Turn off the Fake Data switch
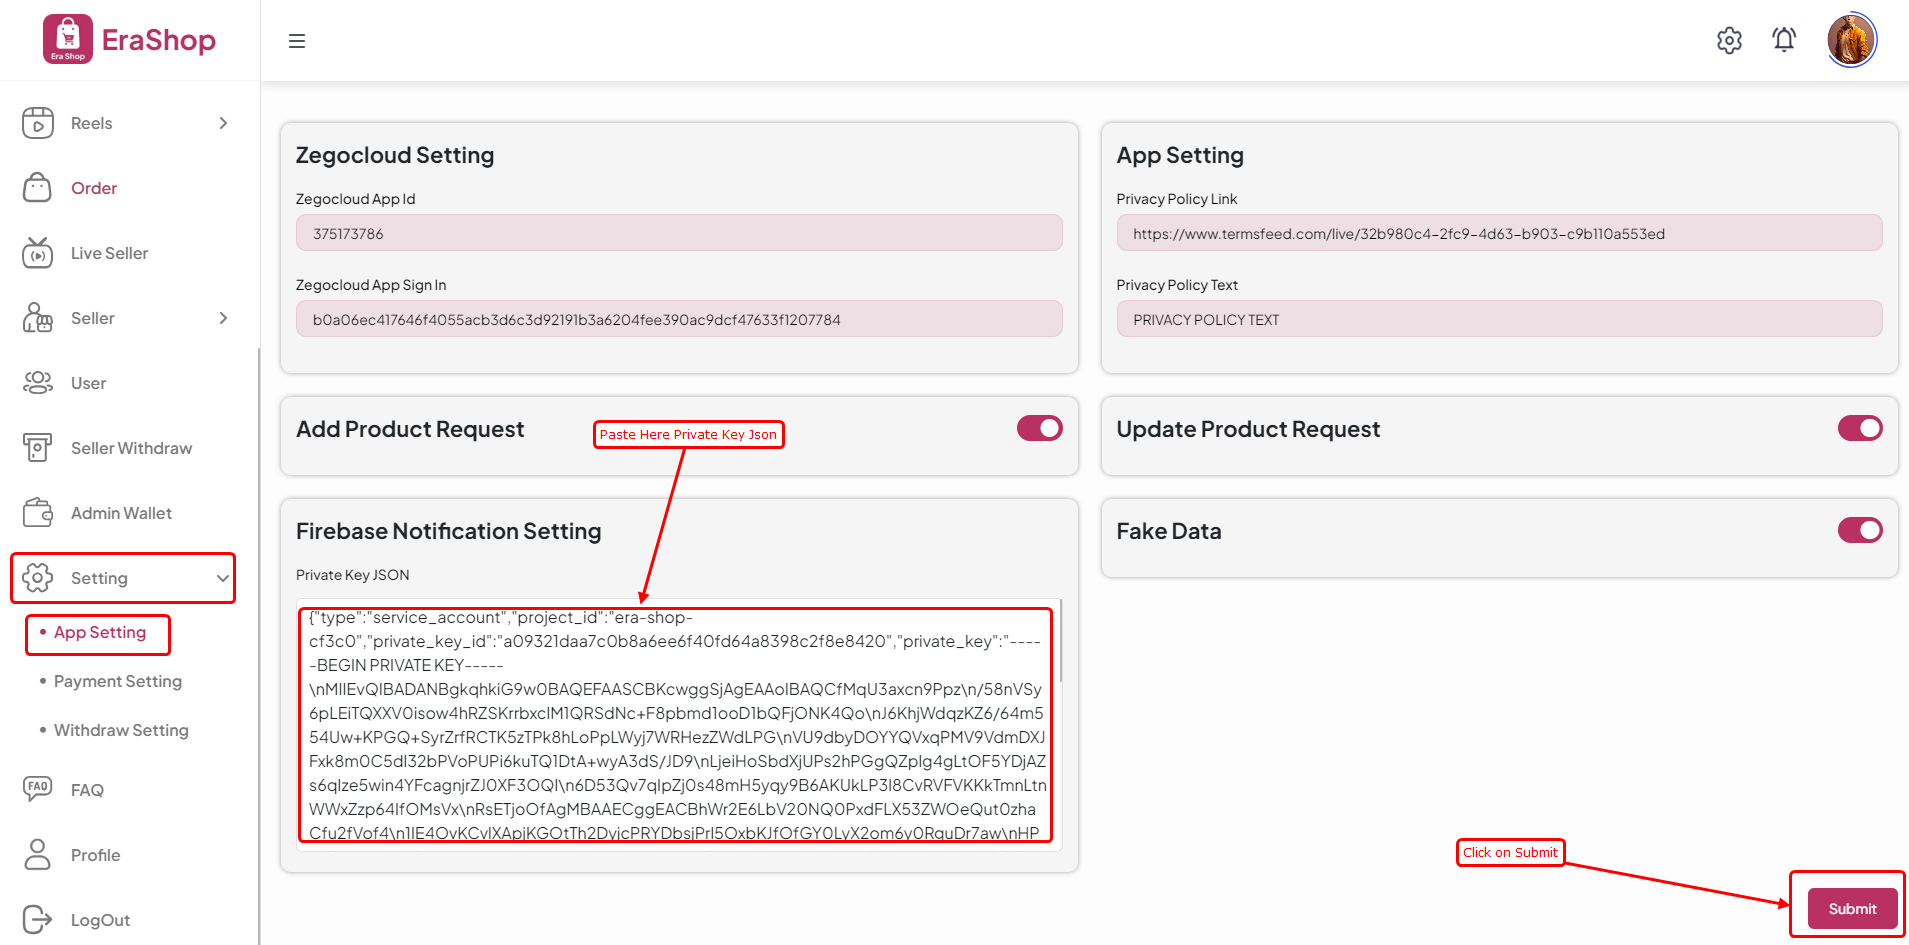The width and height of the screenshot is (1909, 945). (x=1859, y=530)
